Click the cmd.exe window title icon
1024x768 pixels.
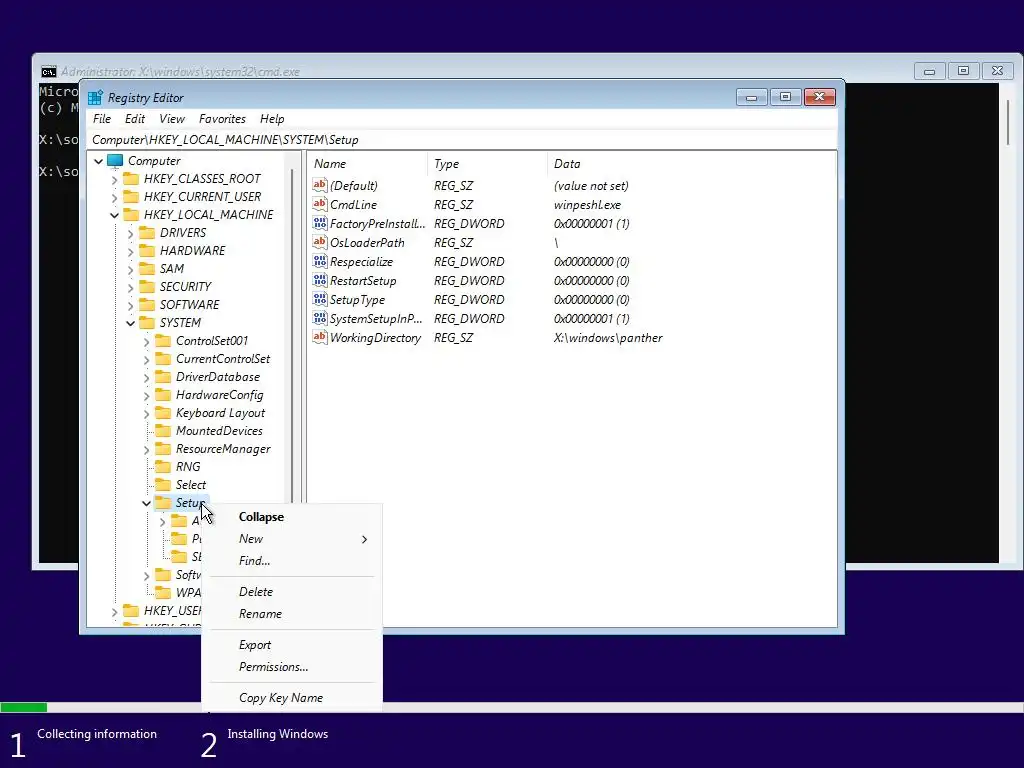pos(48,72)
